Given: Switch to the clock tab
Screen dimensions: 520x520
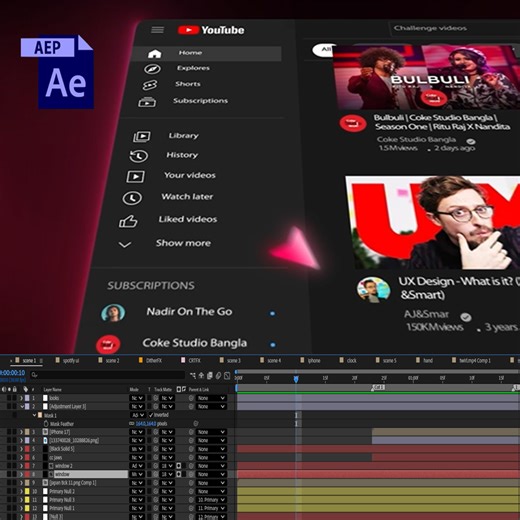Looking at the screenshot, I should click(x=348, y=361).
